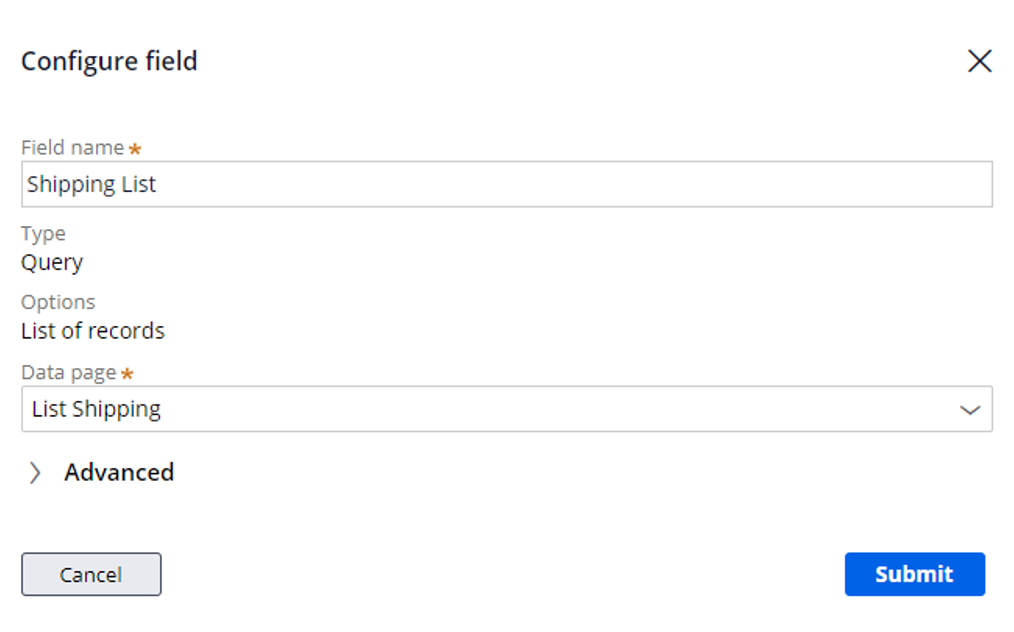Expand the Advanced section chevron
This screenshot has height=632, width=1014.
click(35, 473)
